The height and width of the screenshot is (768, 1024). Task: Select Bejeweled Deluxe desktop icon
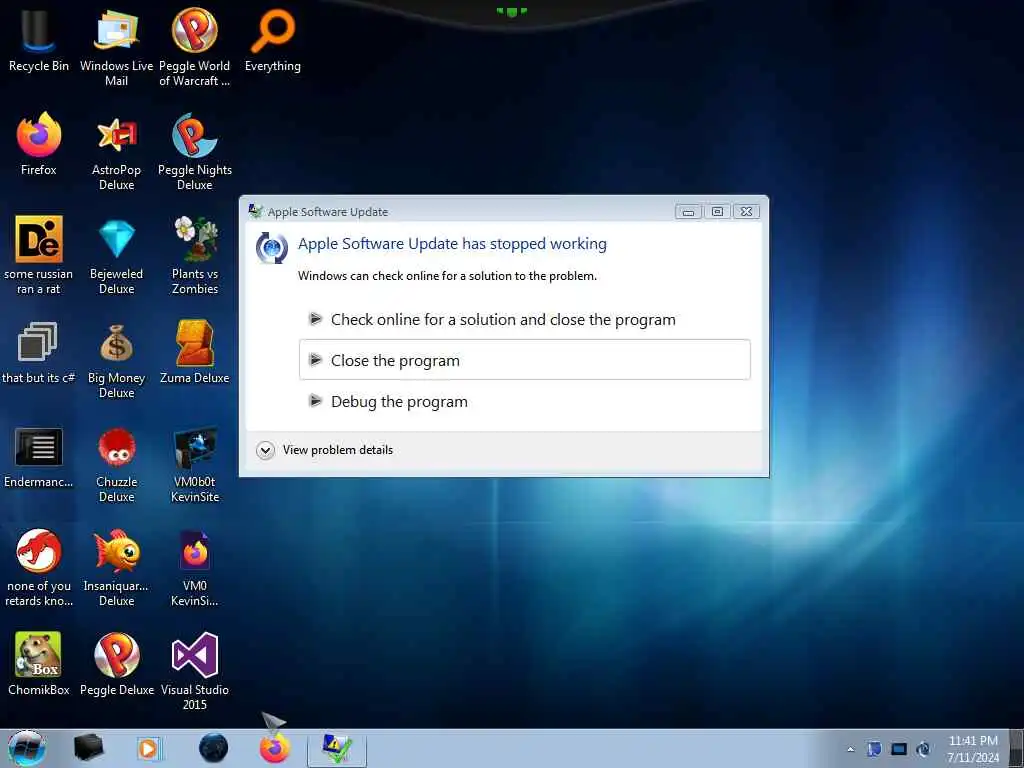point(116,255)
